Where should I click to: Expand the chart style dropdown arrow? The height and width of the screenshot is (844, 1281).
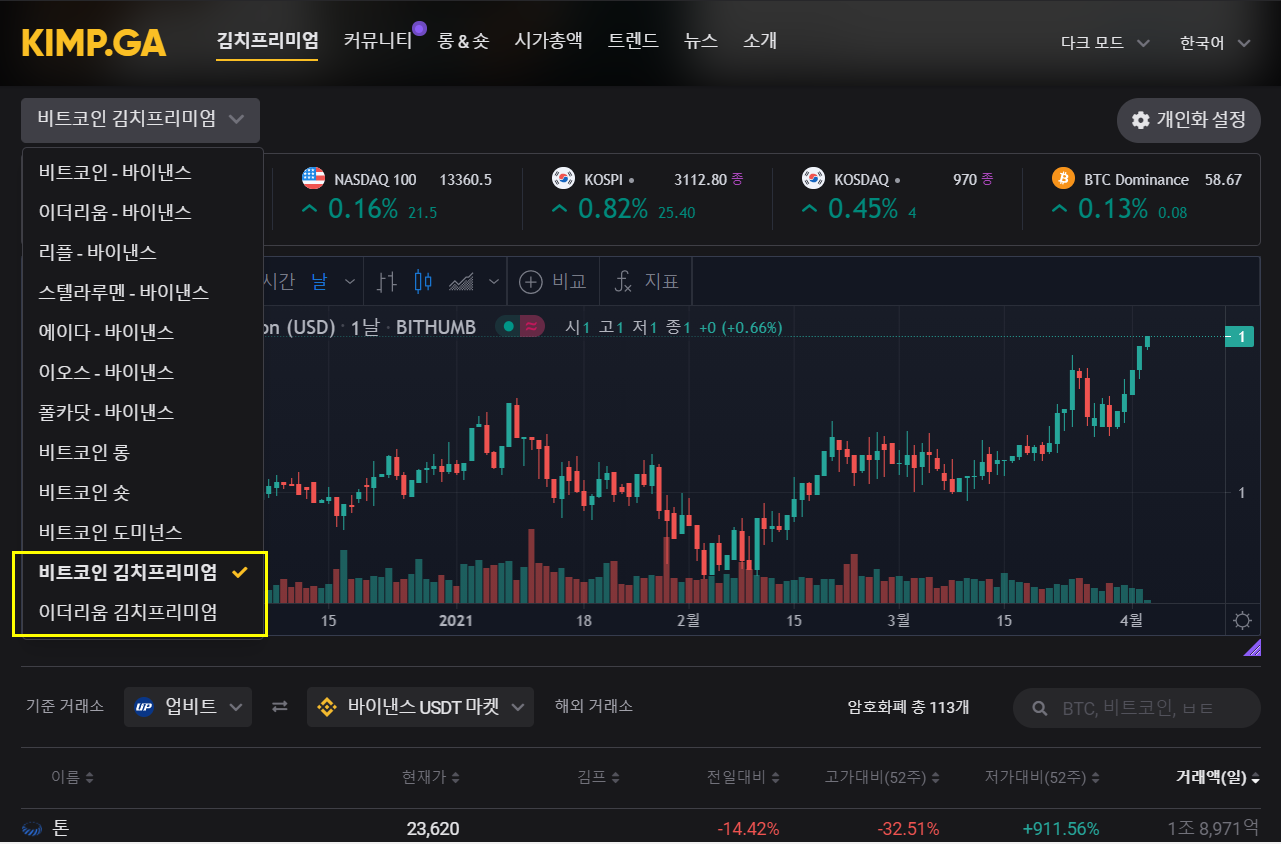493,282
